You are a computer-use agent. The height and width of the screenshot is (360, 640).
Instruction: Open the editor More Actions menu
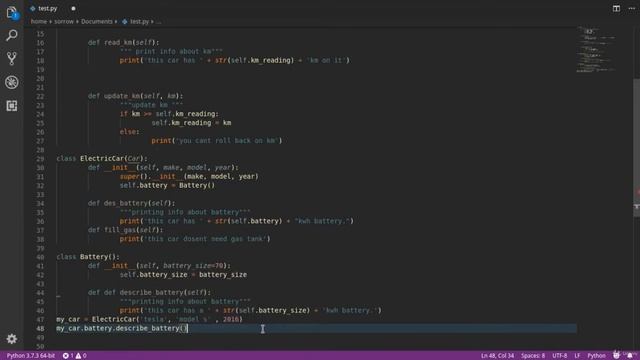(x=631, y=9)
